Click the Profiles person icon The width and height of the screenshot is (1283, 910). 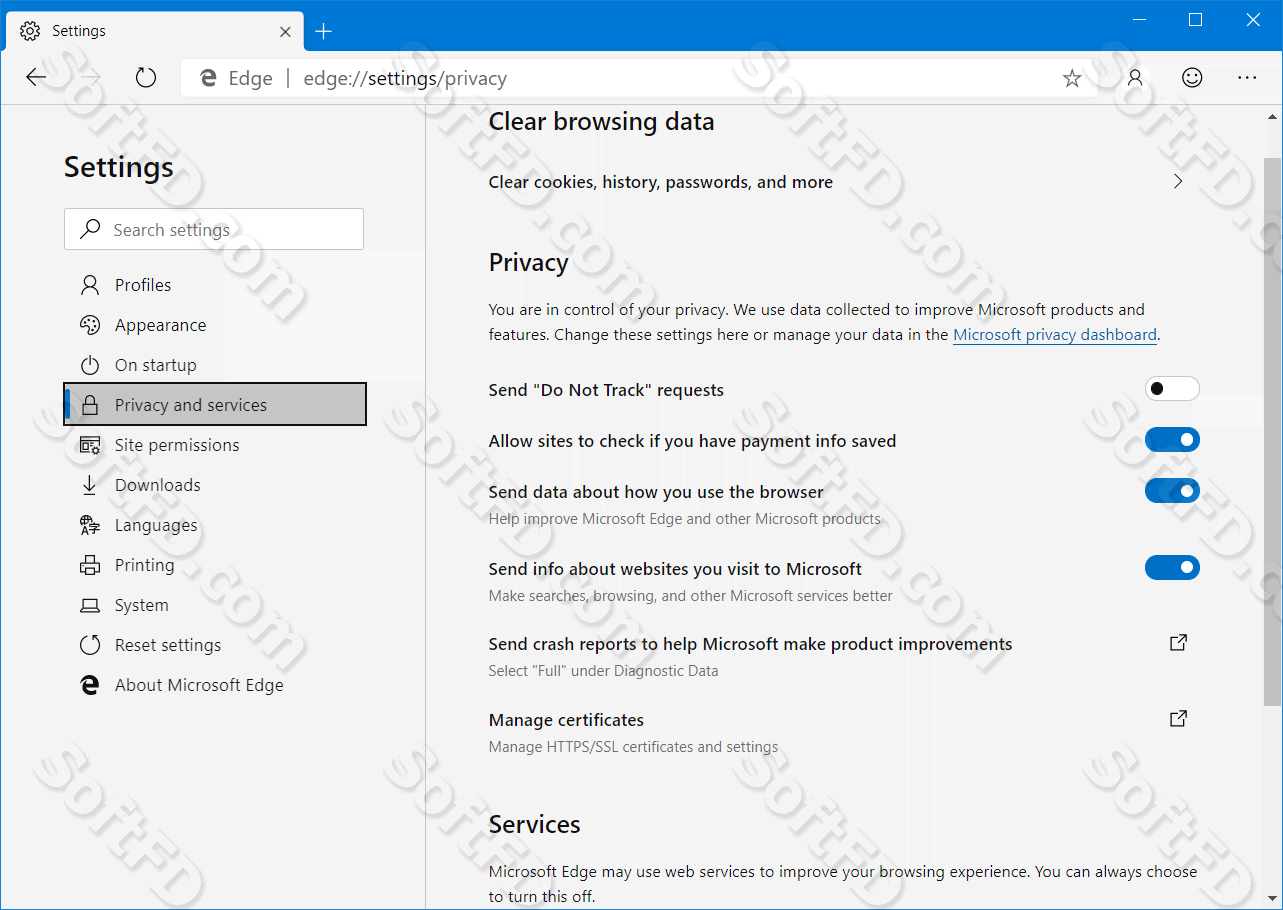pos(90,285)
